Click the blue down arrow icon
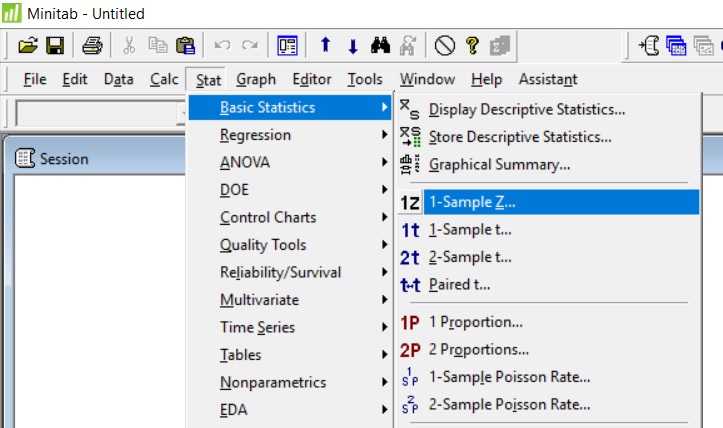723x428 pixels. (x=352, y=45)
